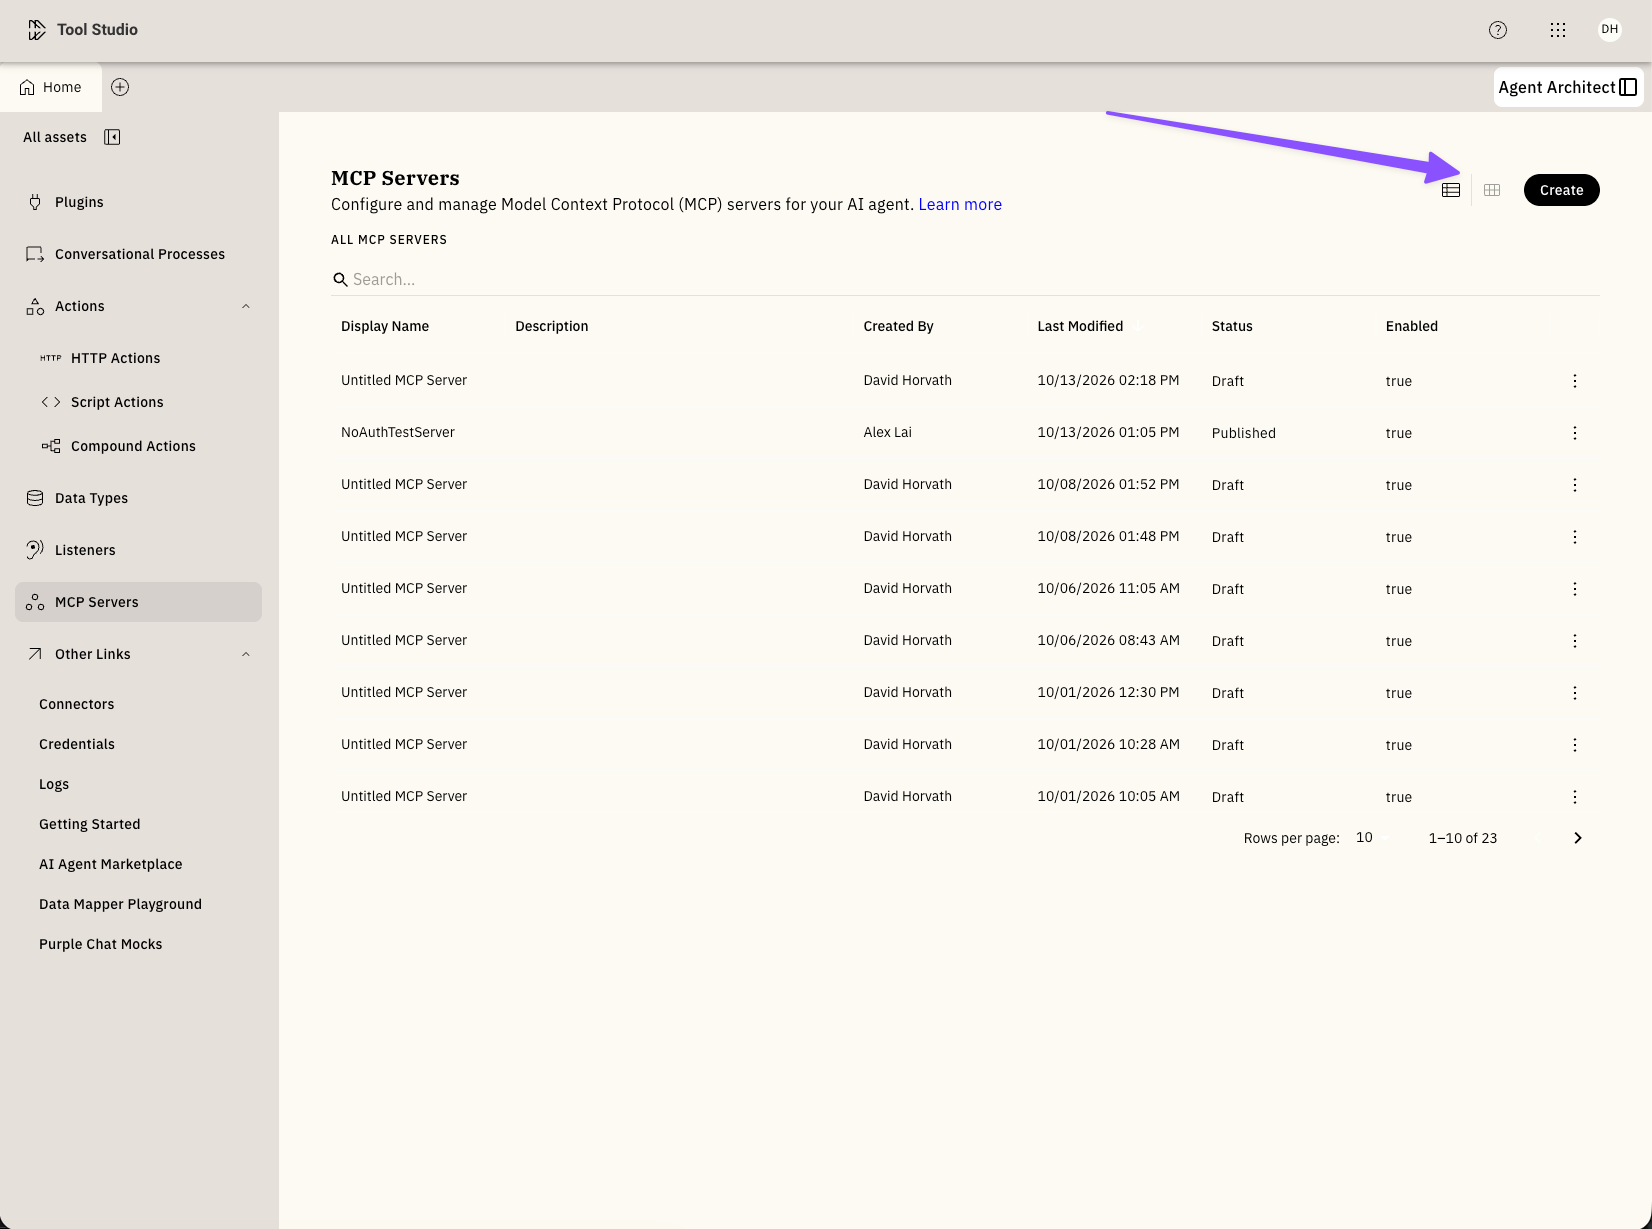Open the Connectors link
Screen dimensions: 1652x1229
pos(77,704)
